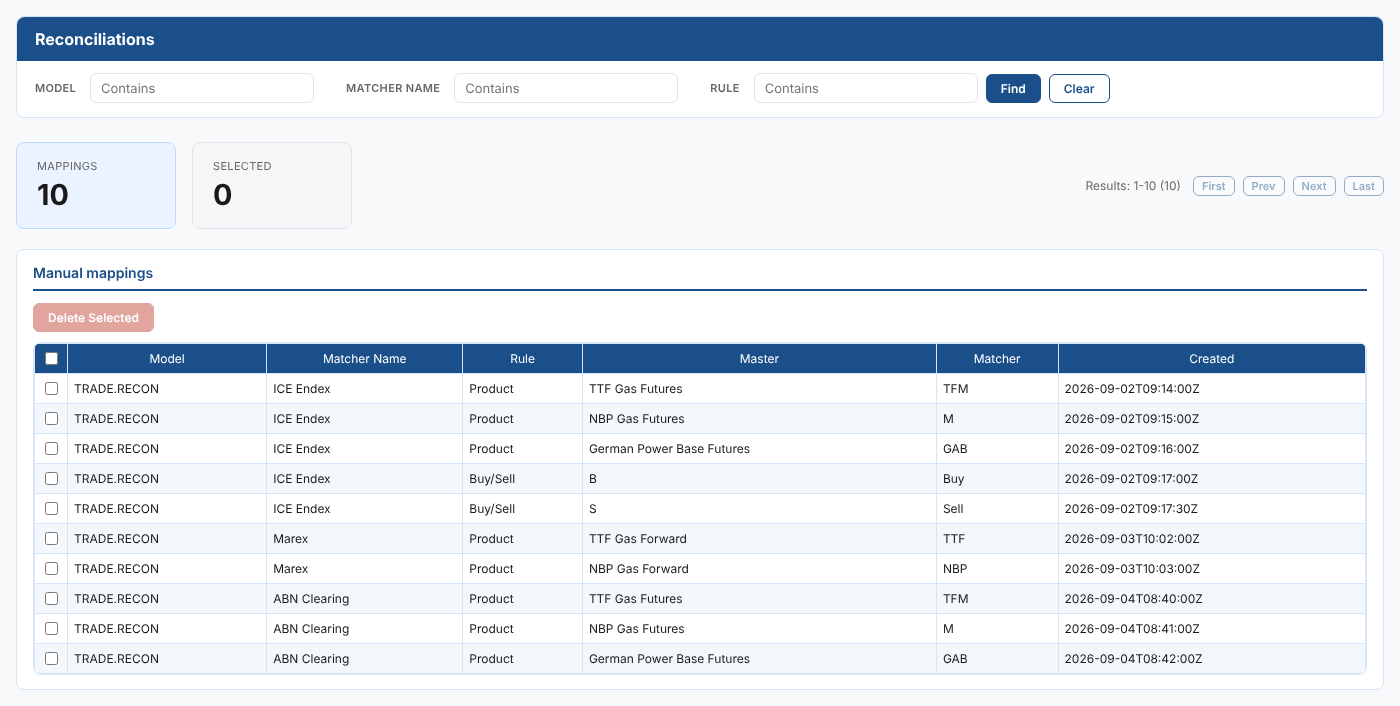Clear the search filters

click(x=1079, y=88)
